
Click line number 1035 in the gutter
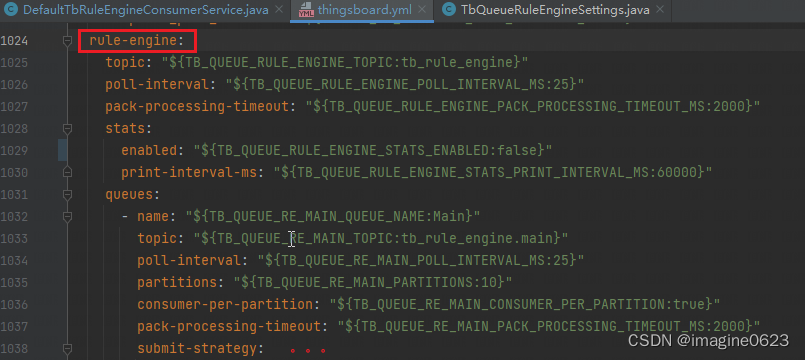(14, 282)
